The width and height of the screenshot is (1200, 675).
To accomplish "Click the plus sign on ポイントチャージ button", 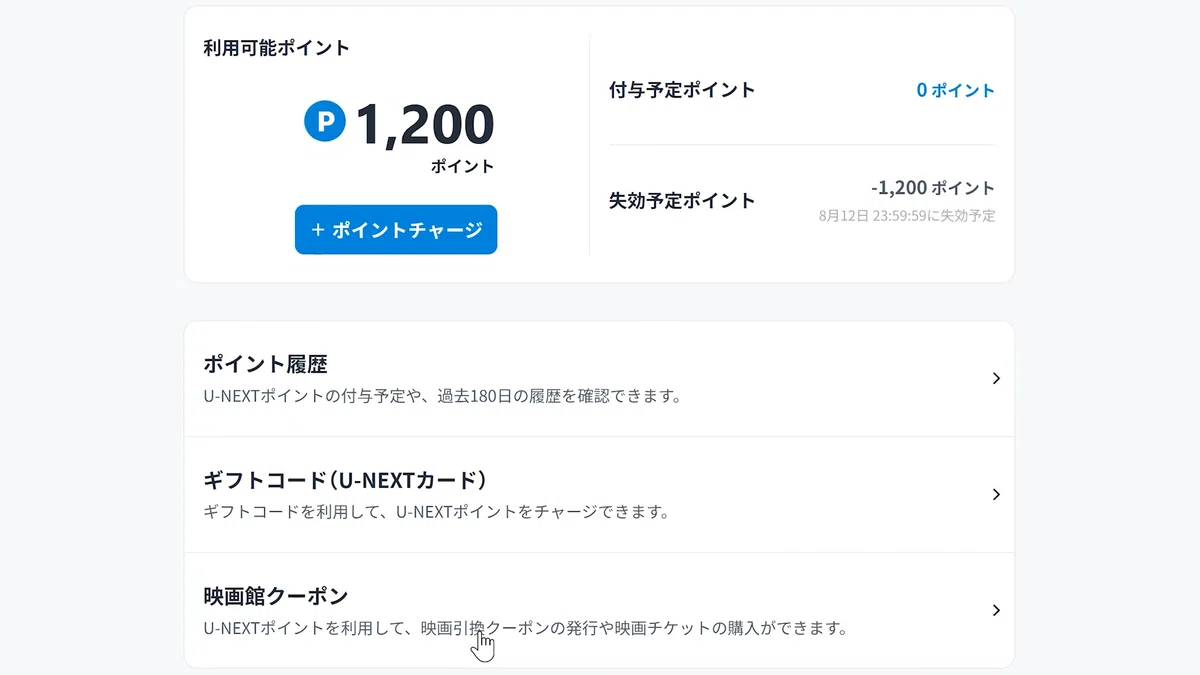I will tap(318, 230).
